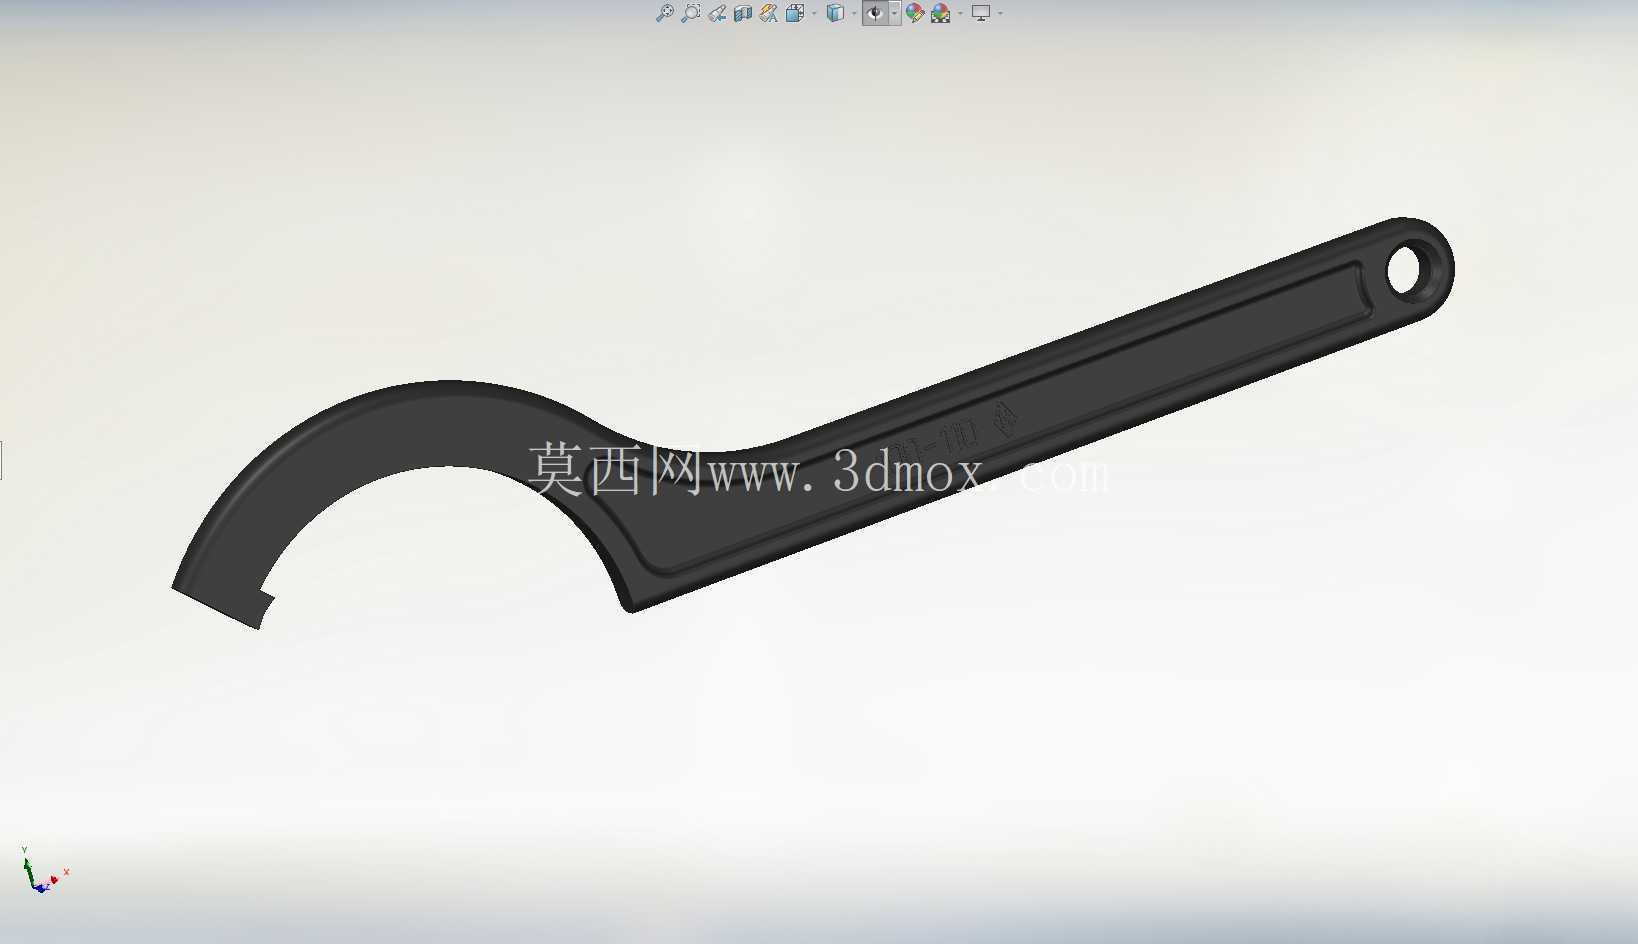This screenshot has height=944, width=1638.
Task: Select the Zoom to Area tool
Action: click(x=691, y=13)
